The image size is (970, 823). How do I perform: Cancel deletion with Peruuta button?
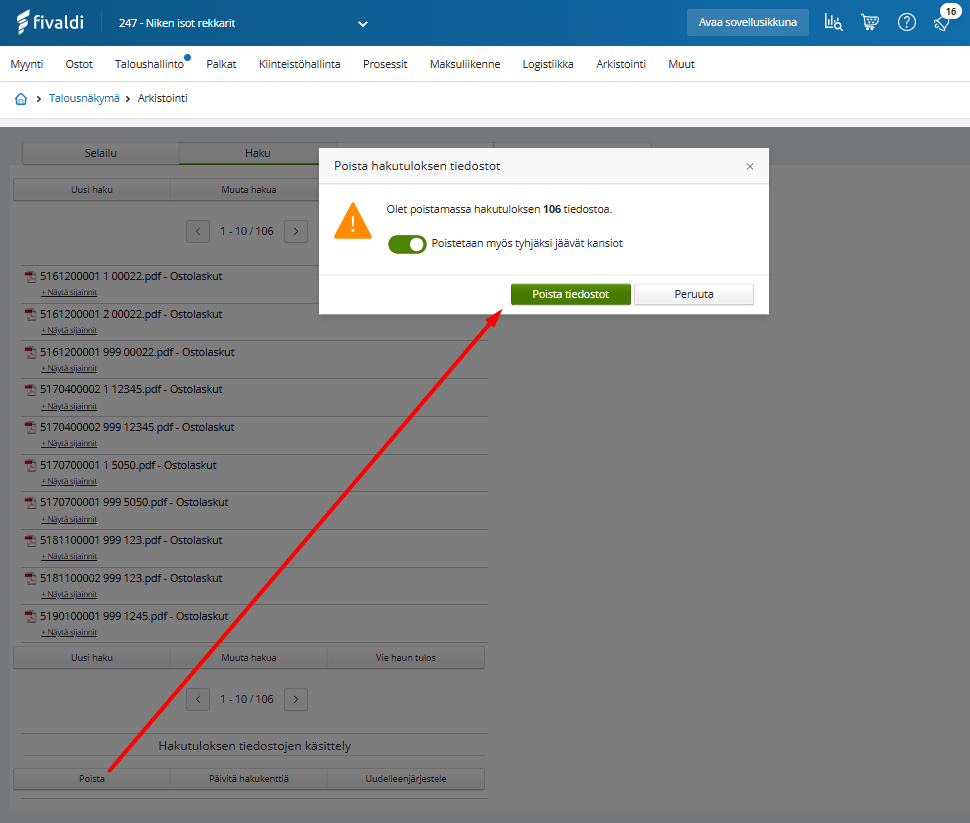(x=693, y=295)
